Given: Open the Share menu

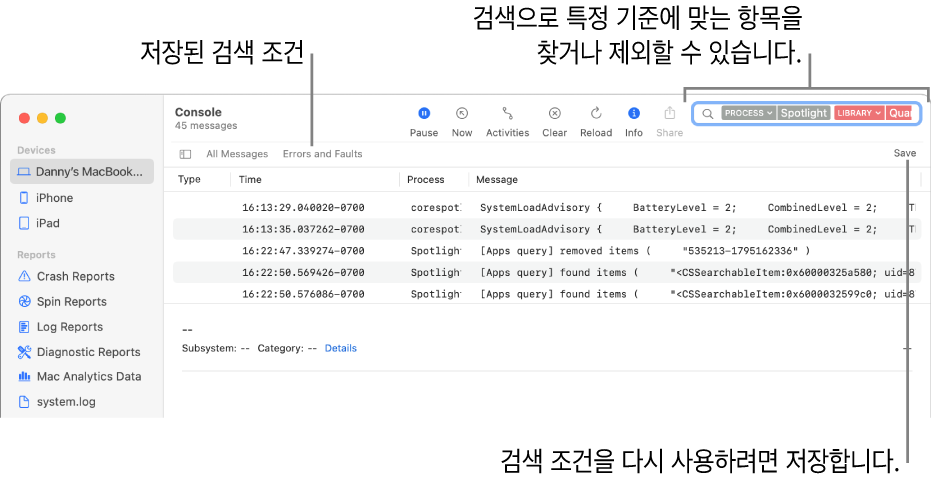Looking at the screenshot, I should 669,122.
